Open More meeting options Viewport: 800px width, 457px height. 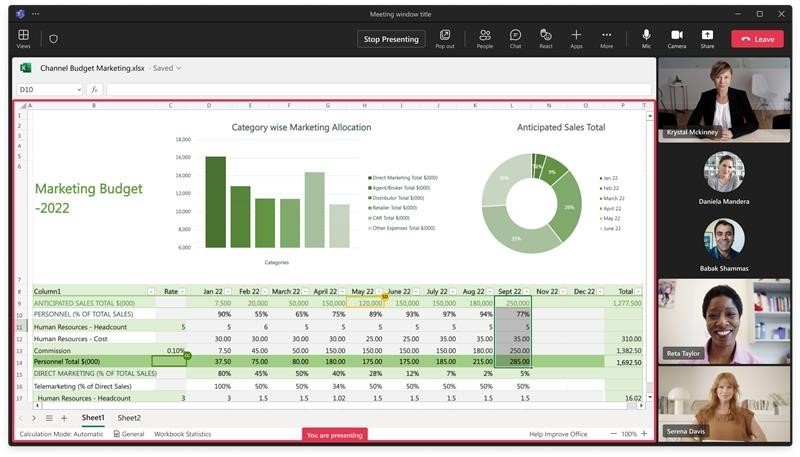coord(606,38)
